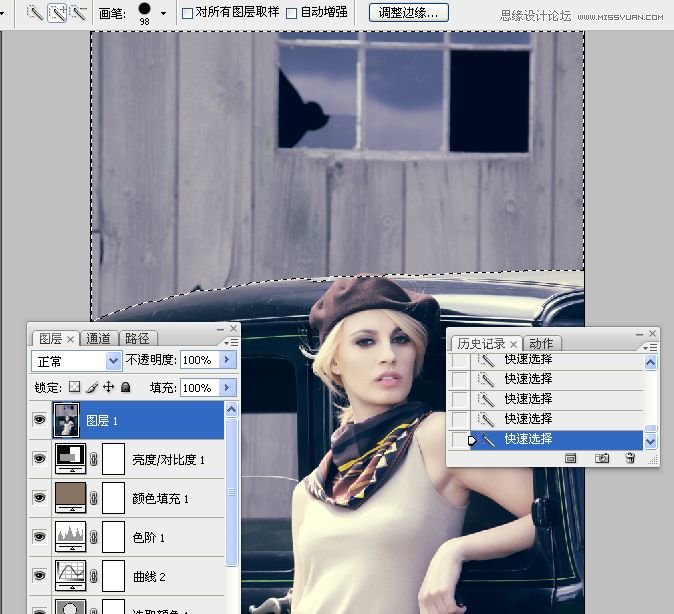Click the lock image pixels brush icon
Image resolution: width=674 pixels, height=614 pixels.
pos(91,387)
